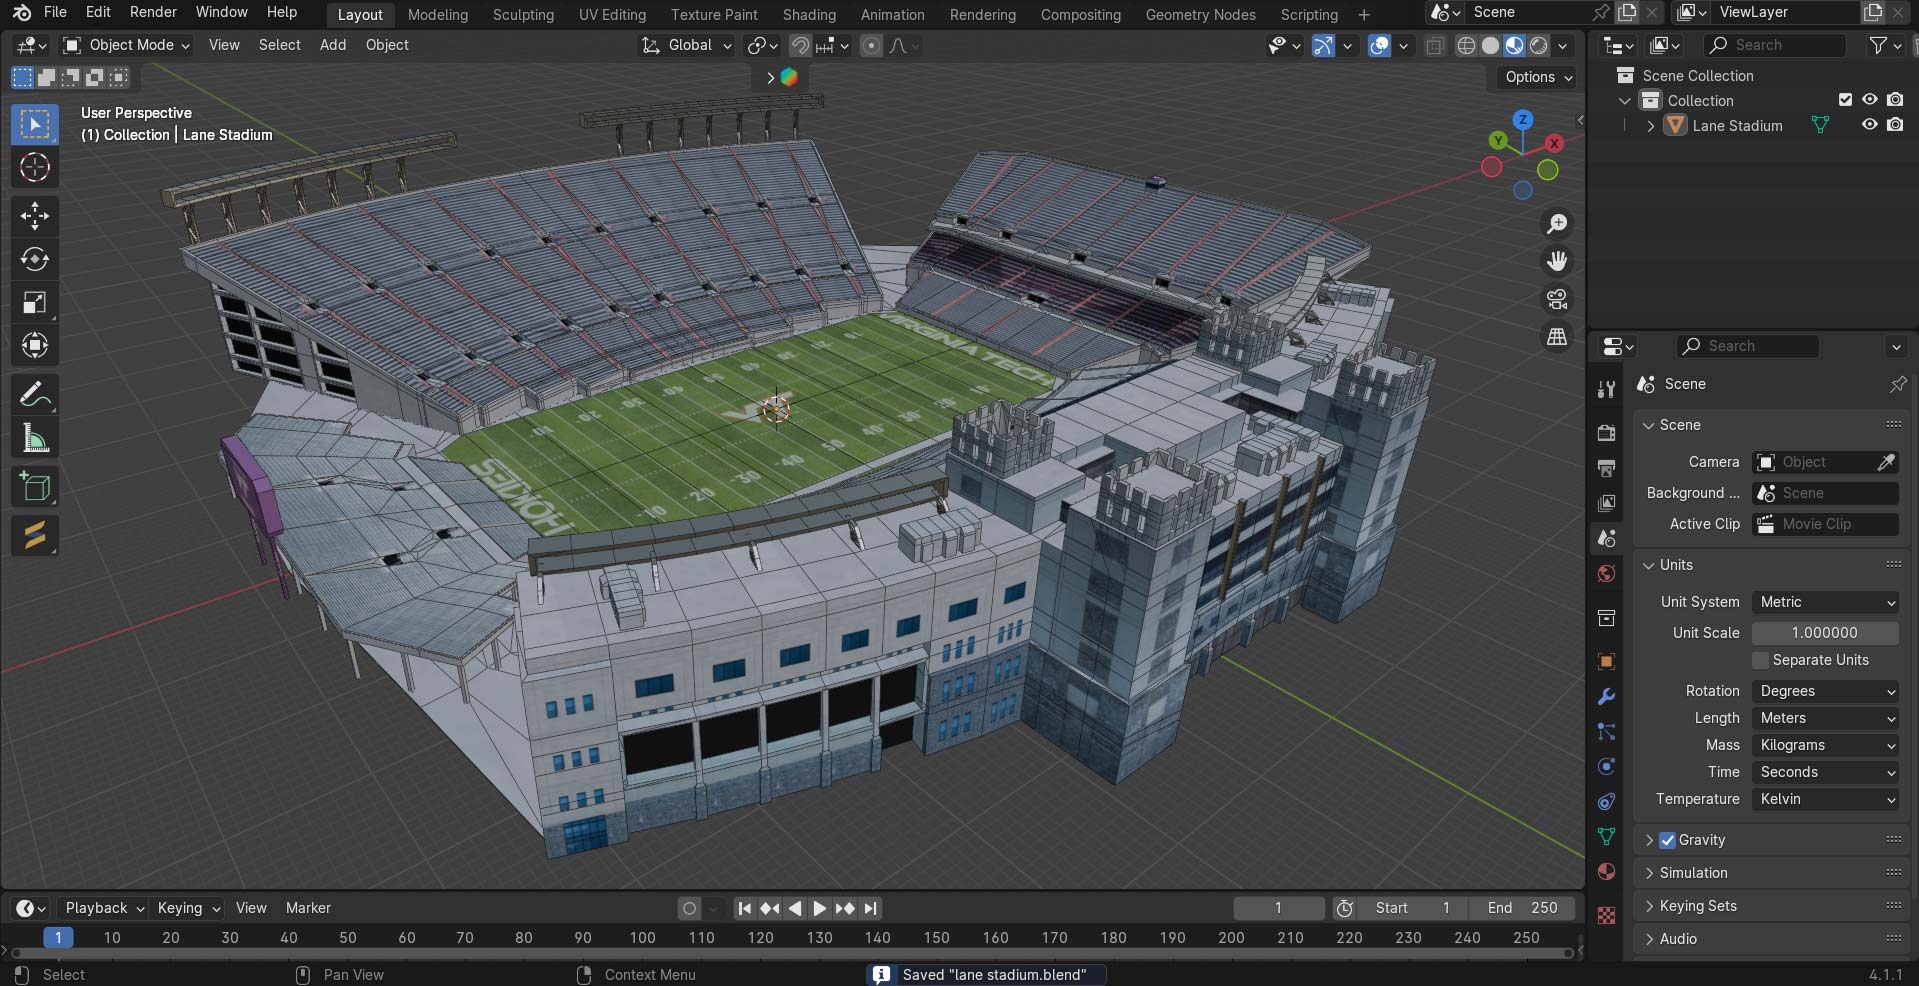Viewport: 1919px width, 986px height.
Task: Toggle snapping magnet in the header
Action: point(799,45)
